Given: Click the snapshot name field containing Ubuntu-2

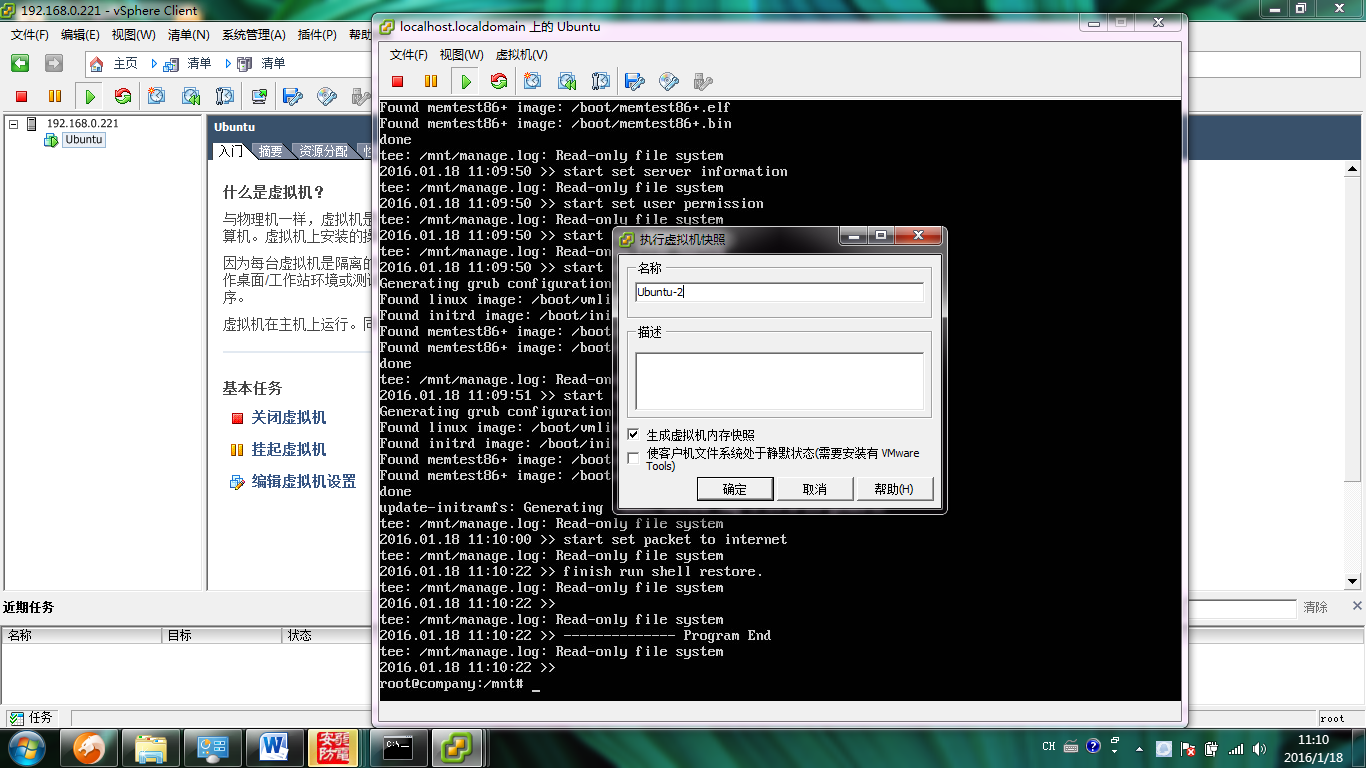Looking at the screenshot, I should (779, 292).
